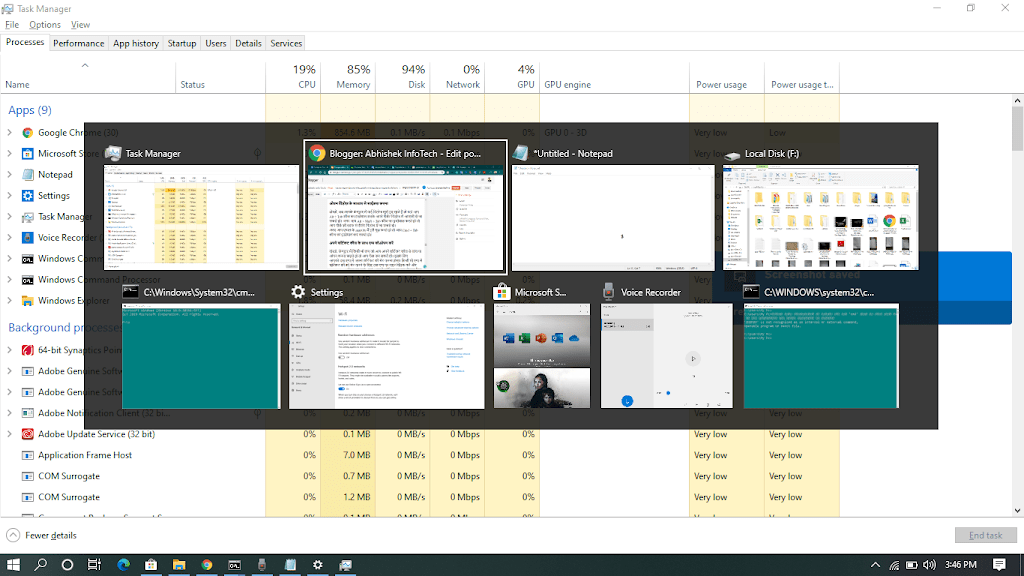Click the Notepad icon in the process list
Image resolution: width=1024 pixels, height=576 pixels.
(x=27, y=175)
